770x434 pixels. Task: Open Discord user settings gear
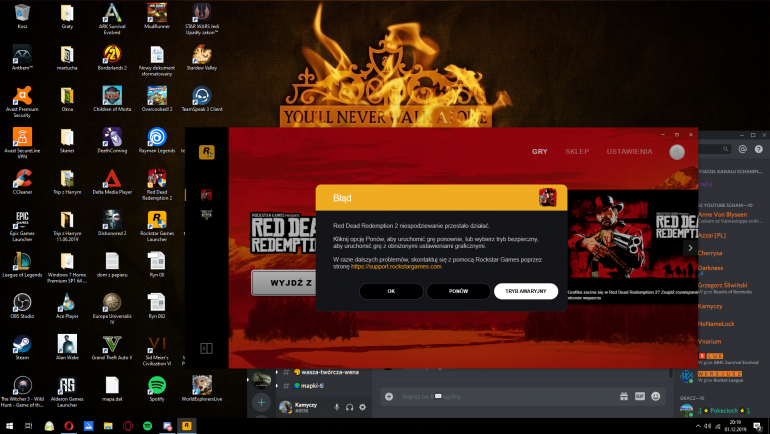pyautogui.click(x=362, y=407)
